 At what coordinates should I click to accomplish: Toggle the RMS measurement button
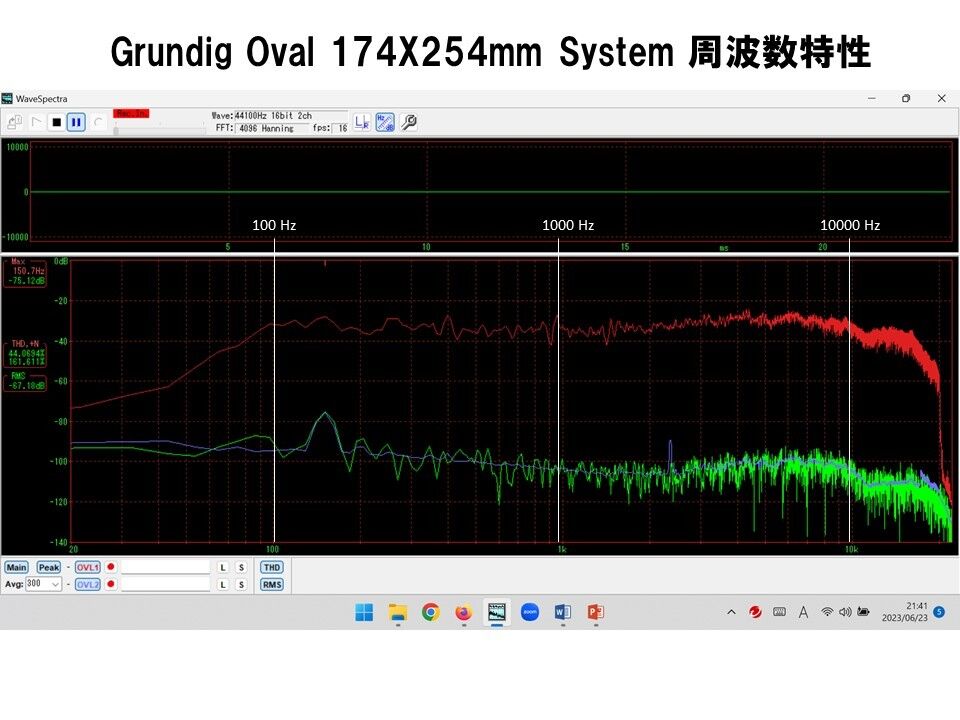[x=272, y=585]
